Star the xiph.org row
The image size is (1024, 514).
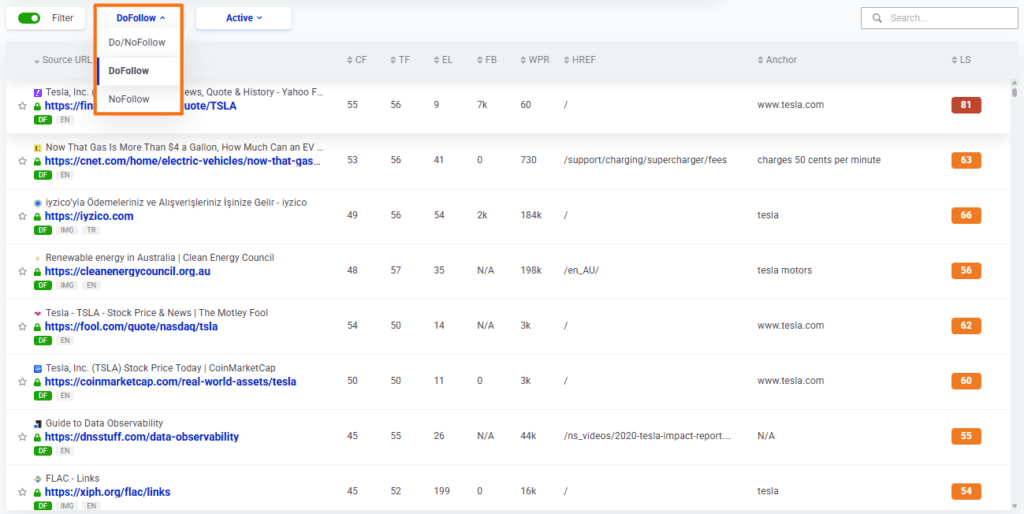(22, 492)
